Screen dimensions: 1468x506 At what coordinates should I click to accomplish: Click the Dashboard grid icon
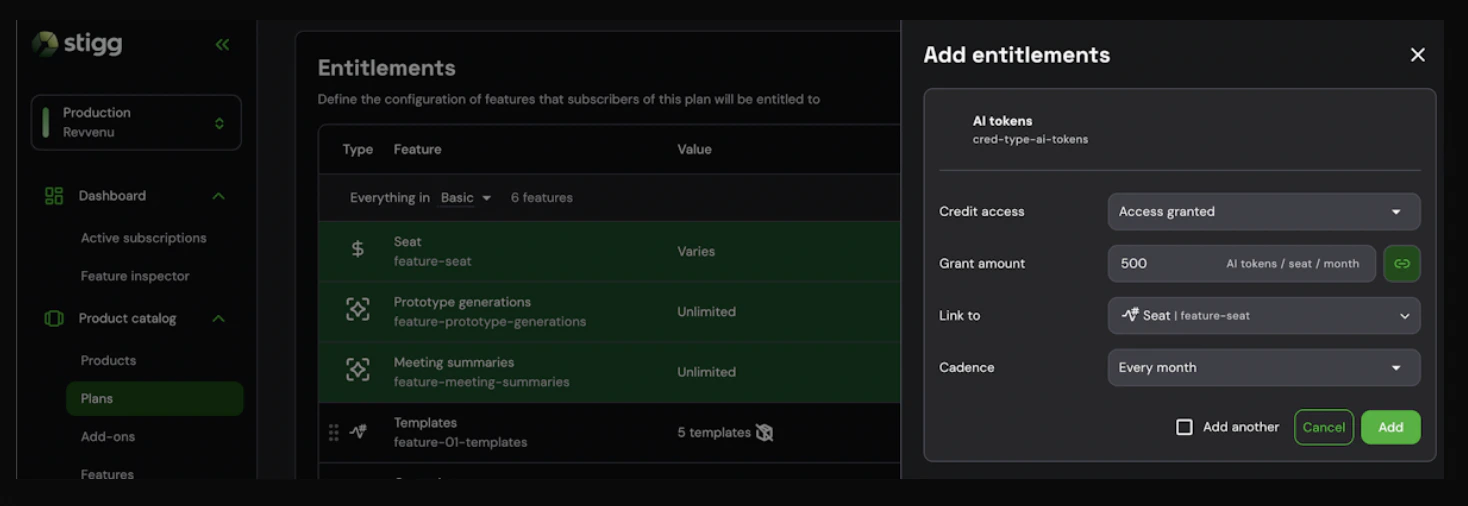click(x=54, y=196)
